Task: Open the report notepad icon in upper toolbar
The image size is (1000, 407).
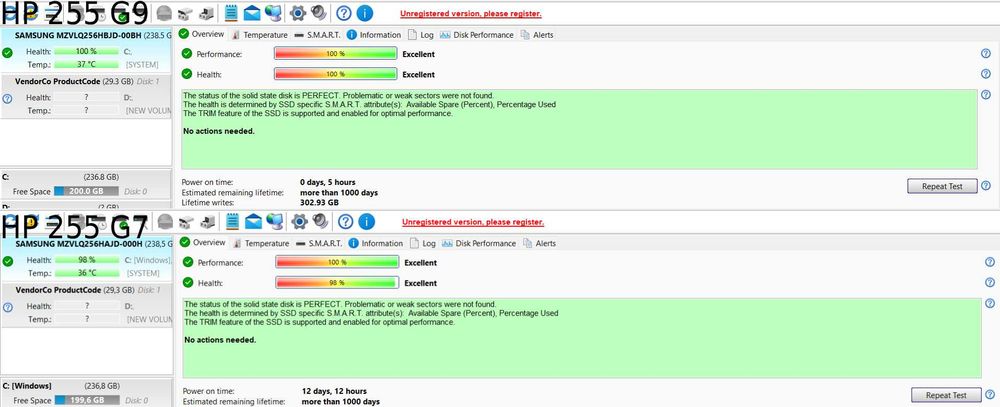Action: click(x=231, y=12)
